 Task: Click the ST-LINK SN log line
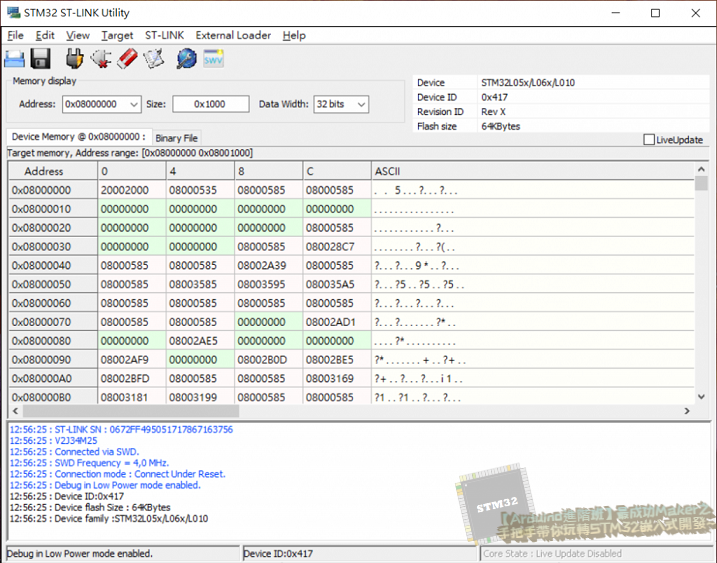click(x=121, y=429)
